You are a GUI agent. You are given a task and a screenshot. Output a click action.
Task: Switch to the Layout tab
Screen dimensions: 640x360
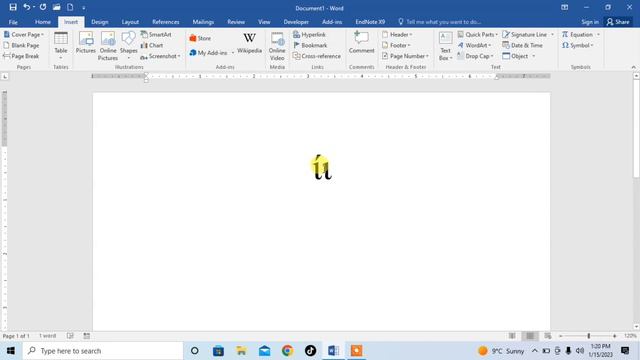(x=130, y=22)
